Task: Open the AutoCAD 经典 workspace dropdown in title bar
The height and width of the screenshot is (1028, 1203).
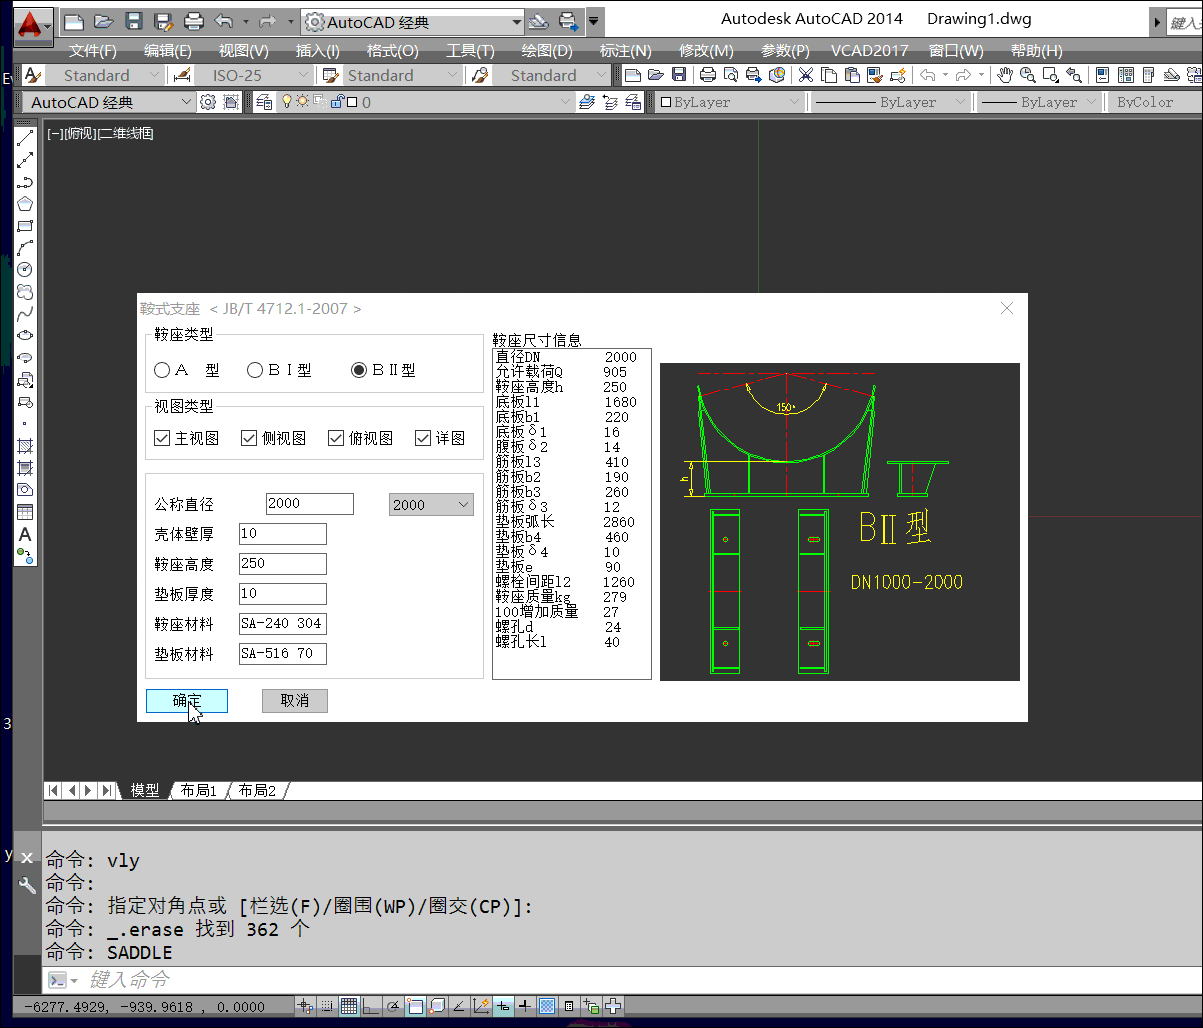Action: pos(414,21)
